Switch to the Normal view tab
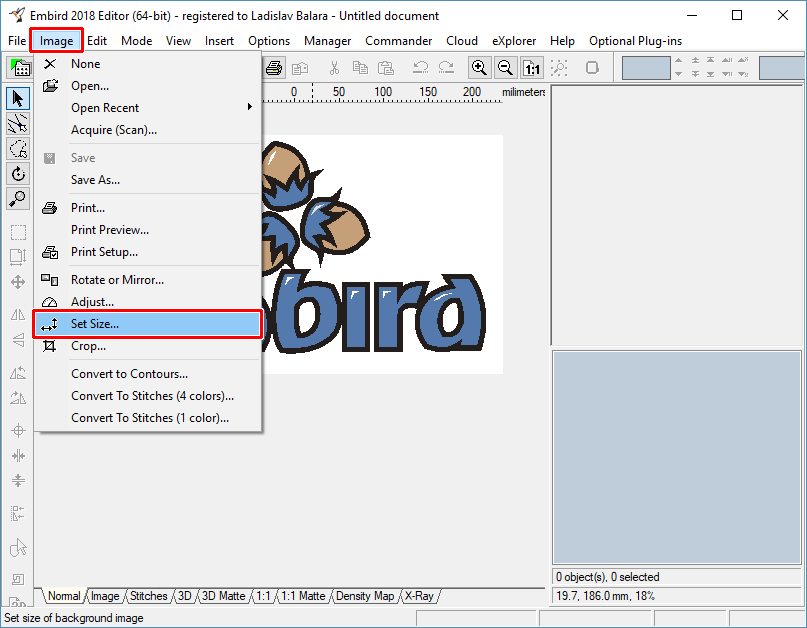The height and width of the screenshot is (628, 807). point(64,596)
